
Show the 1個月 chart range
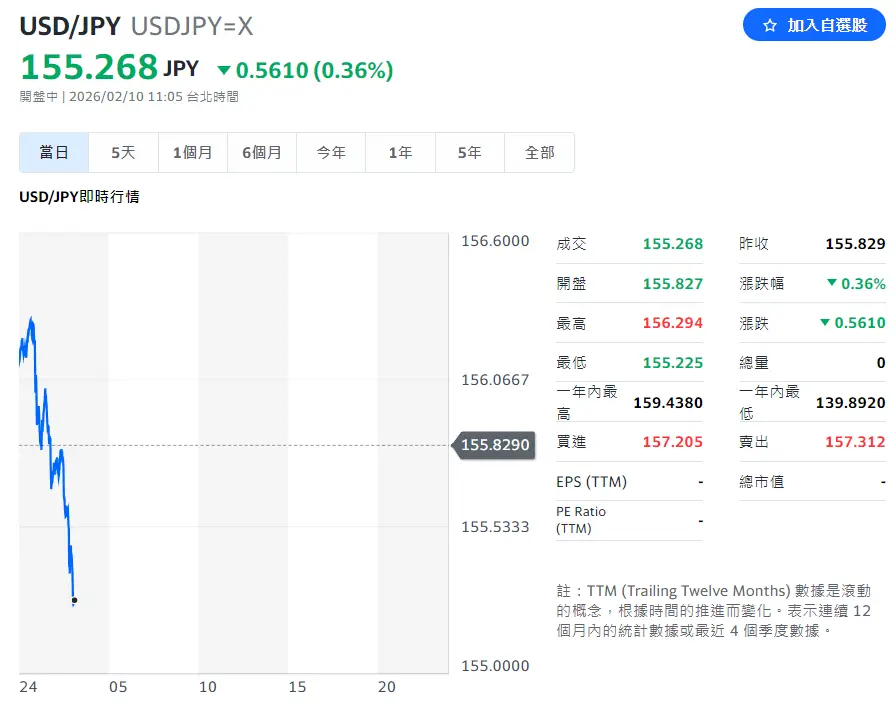click(x=192, y=153)
